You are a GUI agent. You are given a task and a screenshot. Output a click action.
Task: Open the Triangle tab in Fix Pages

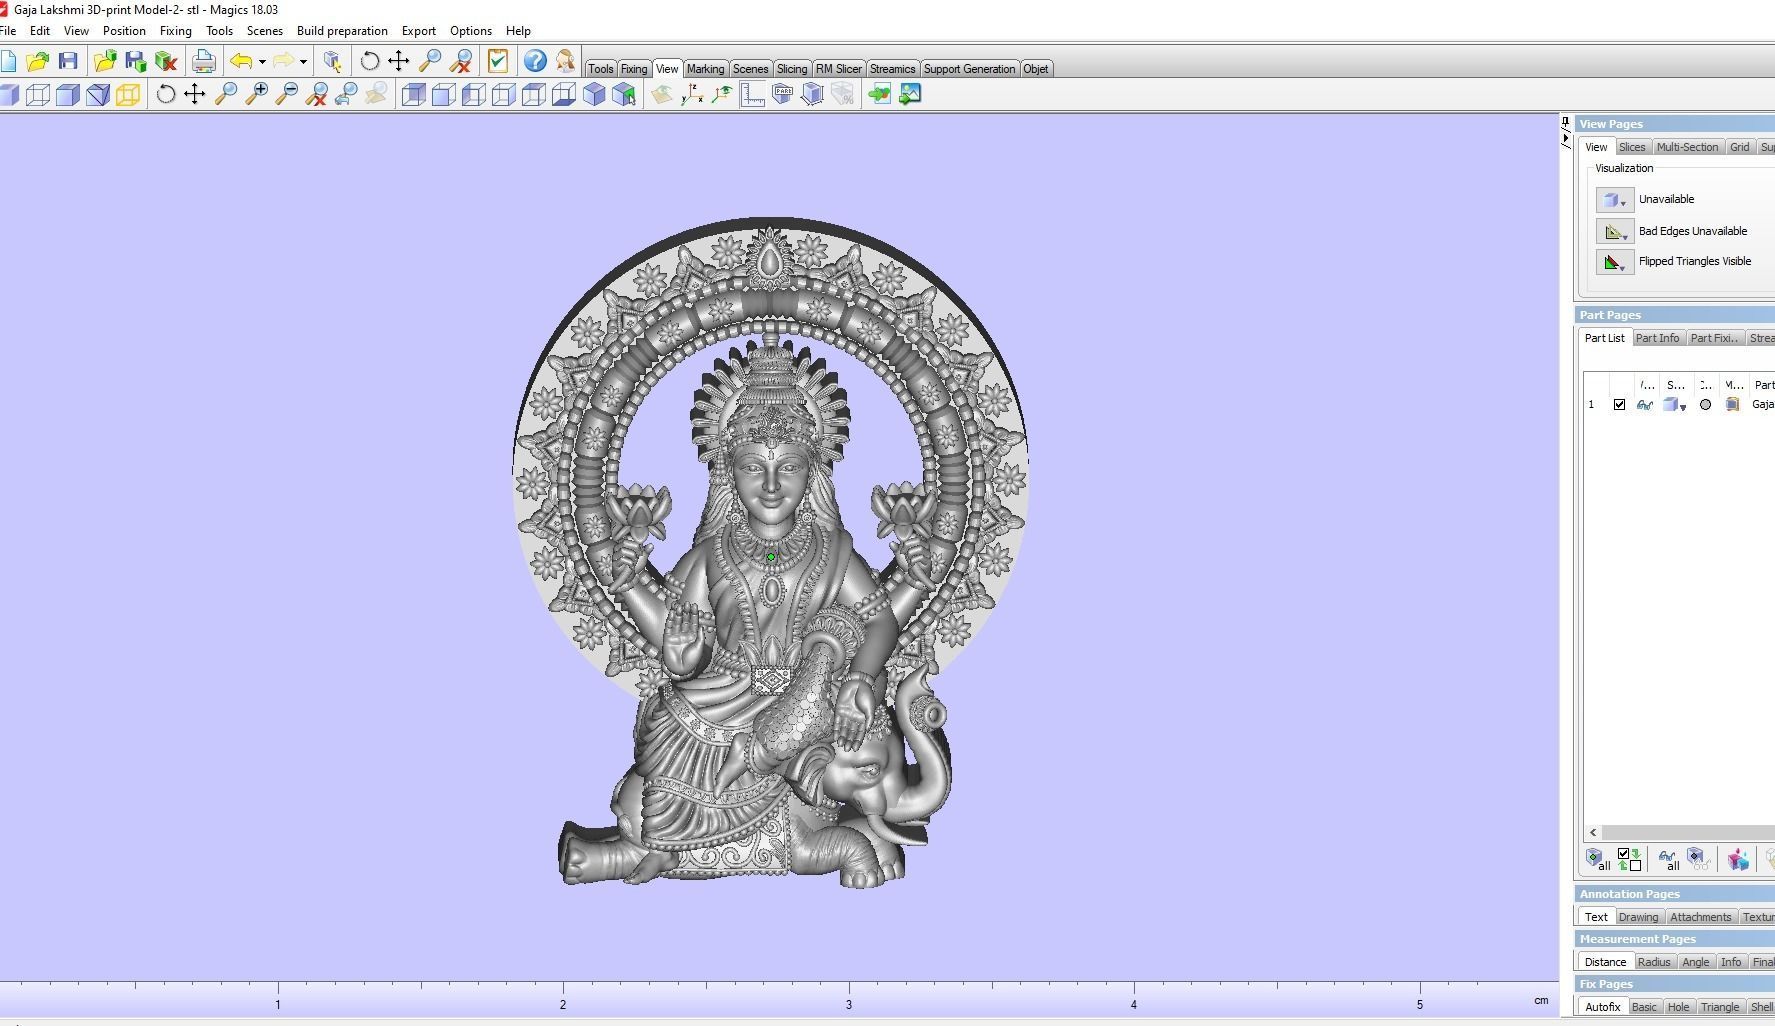(1719, 1007)
